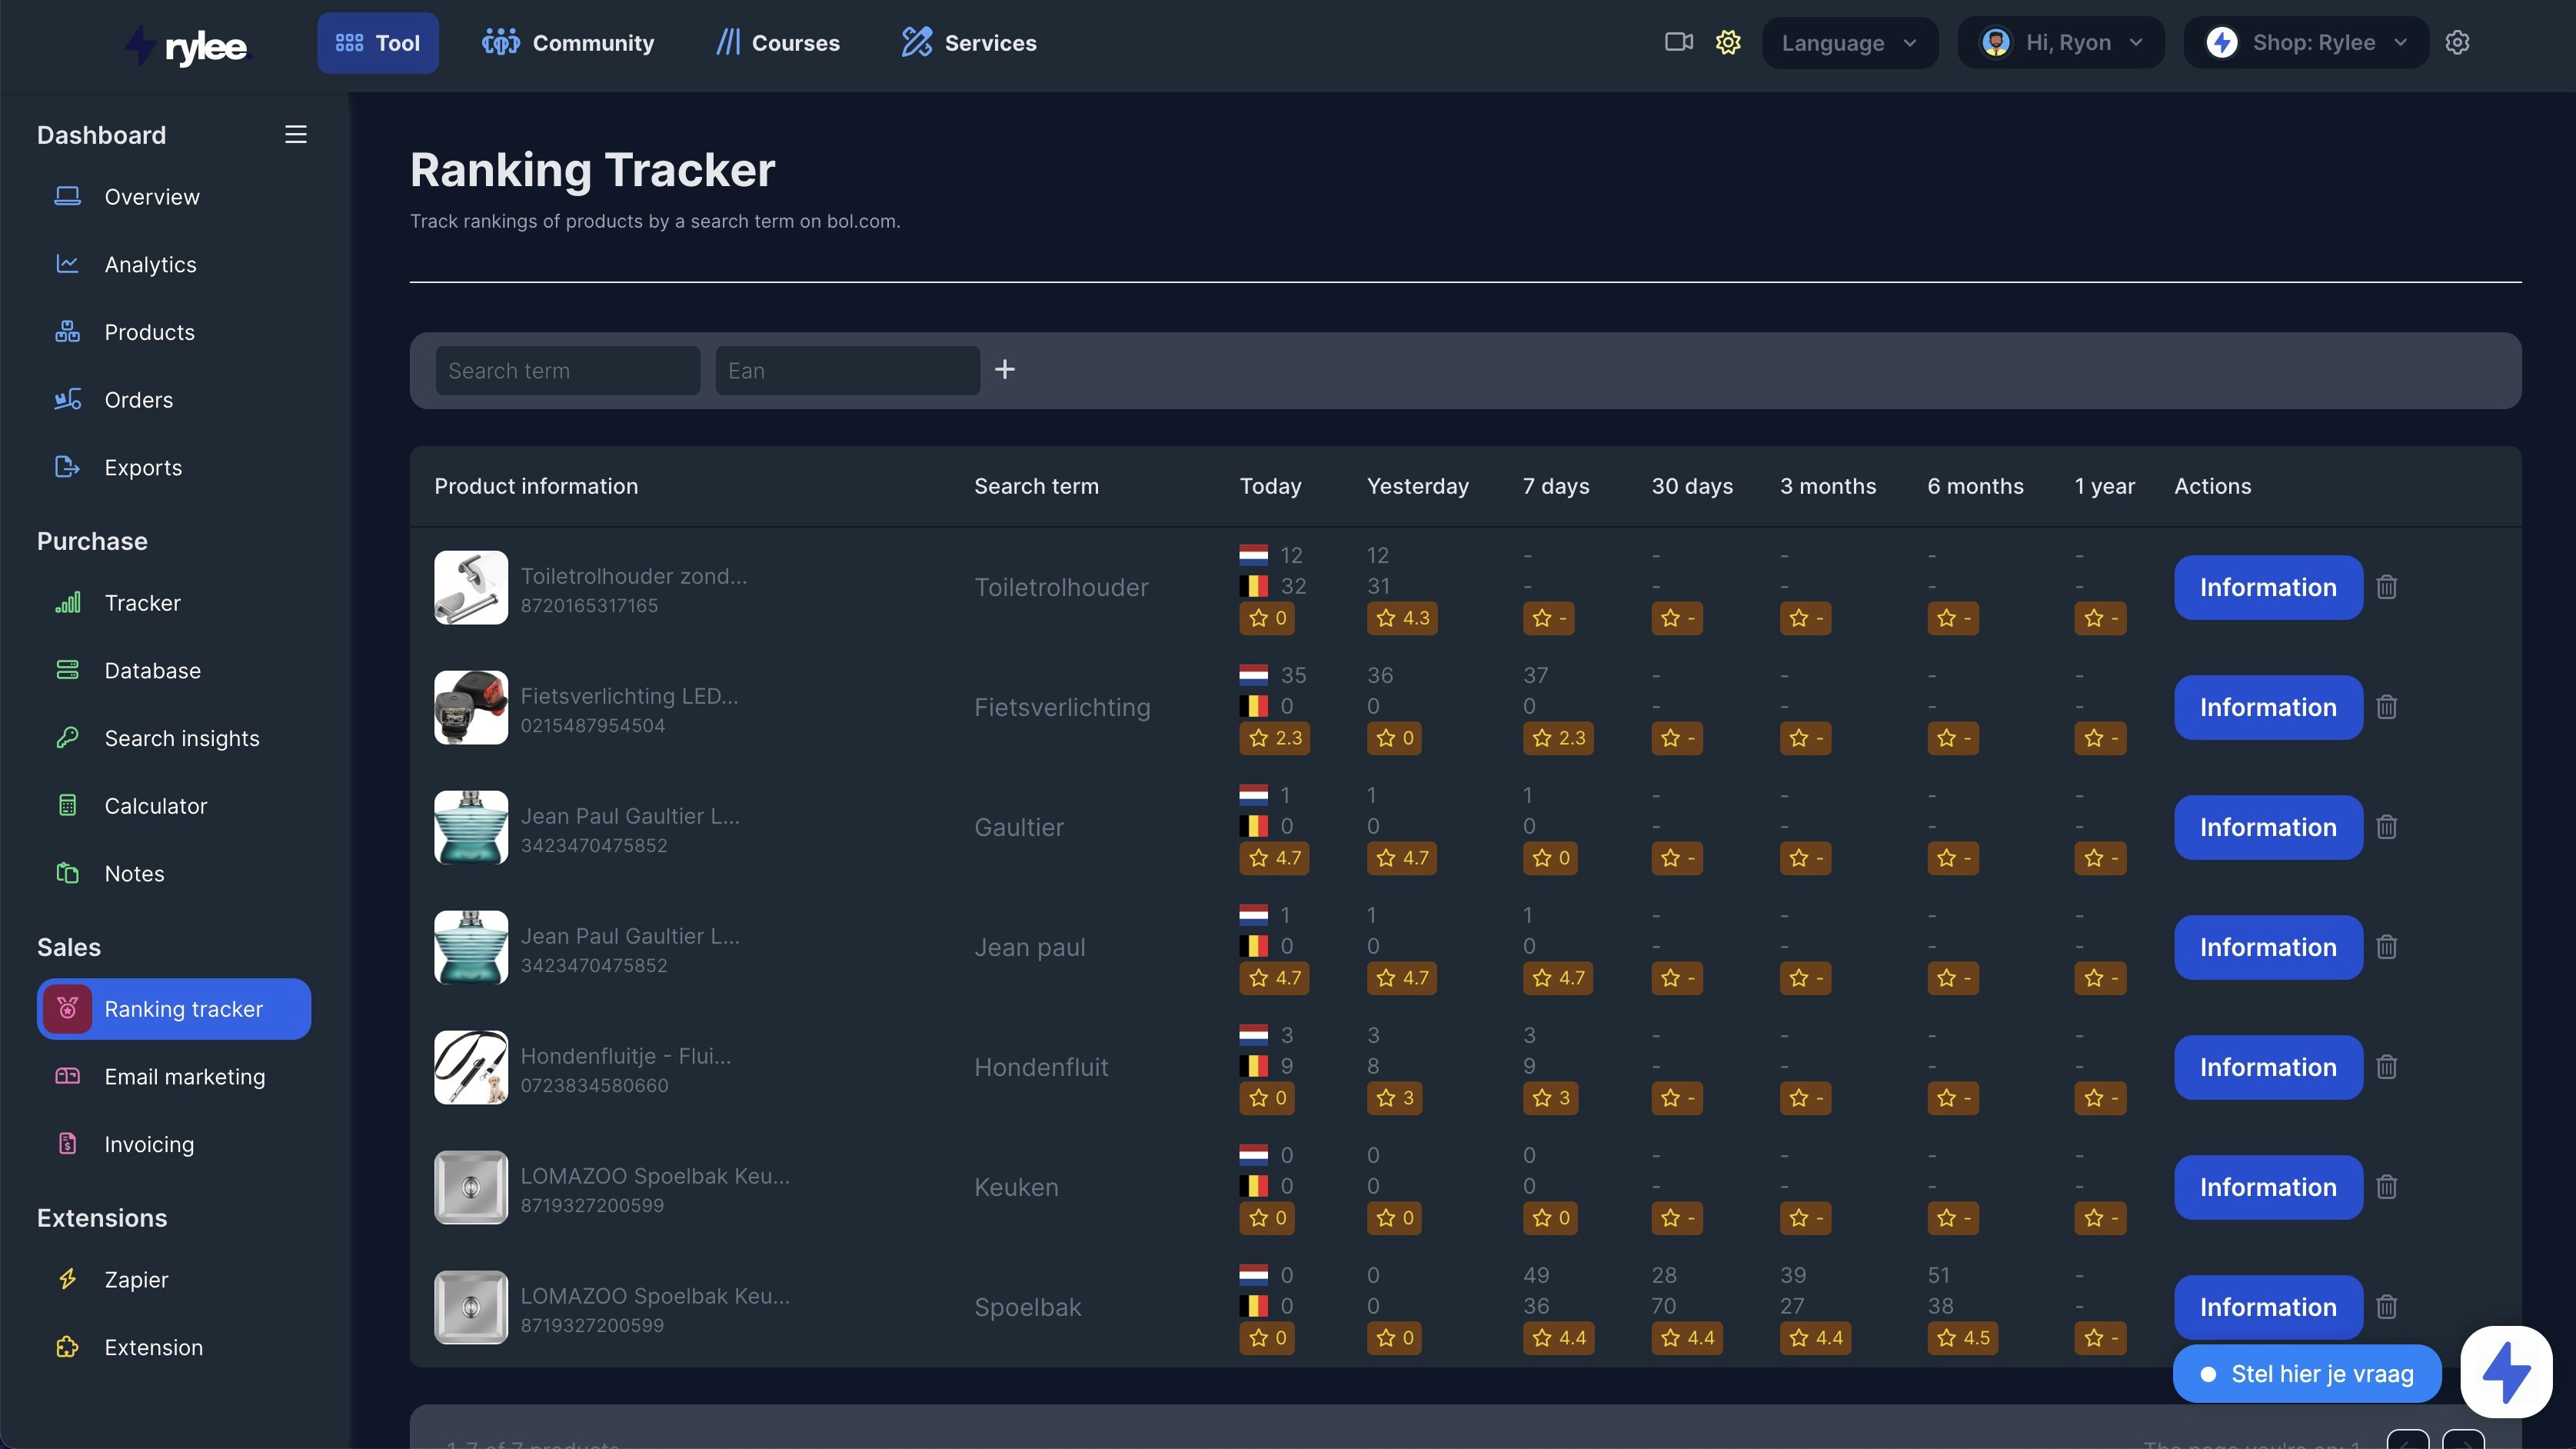This screenshot has height=1449, width=2576.
Task: Click the Products boxes icon
Action: click(67, 332)
